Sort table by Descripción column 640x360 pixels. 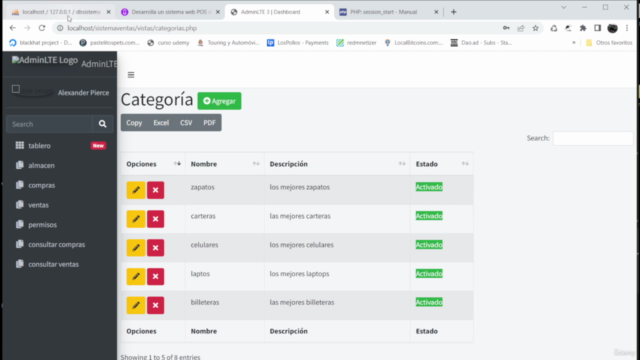click(337, 164)
